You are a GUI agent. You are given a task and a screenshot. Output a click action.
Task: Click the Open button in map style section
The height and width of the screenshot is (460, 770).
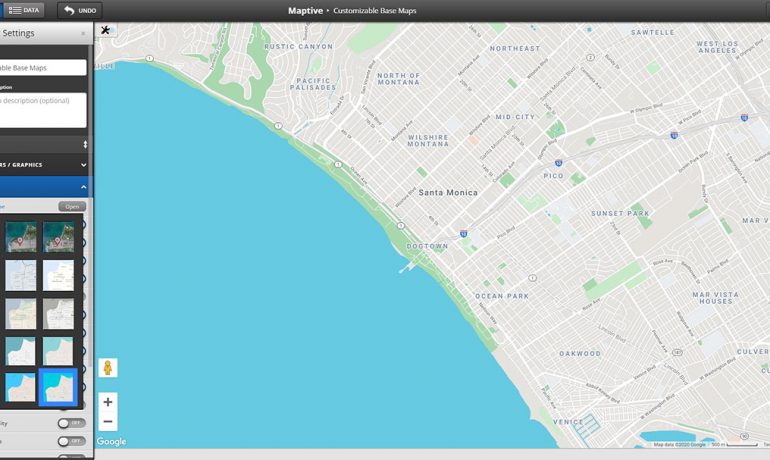coord(72,206)
